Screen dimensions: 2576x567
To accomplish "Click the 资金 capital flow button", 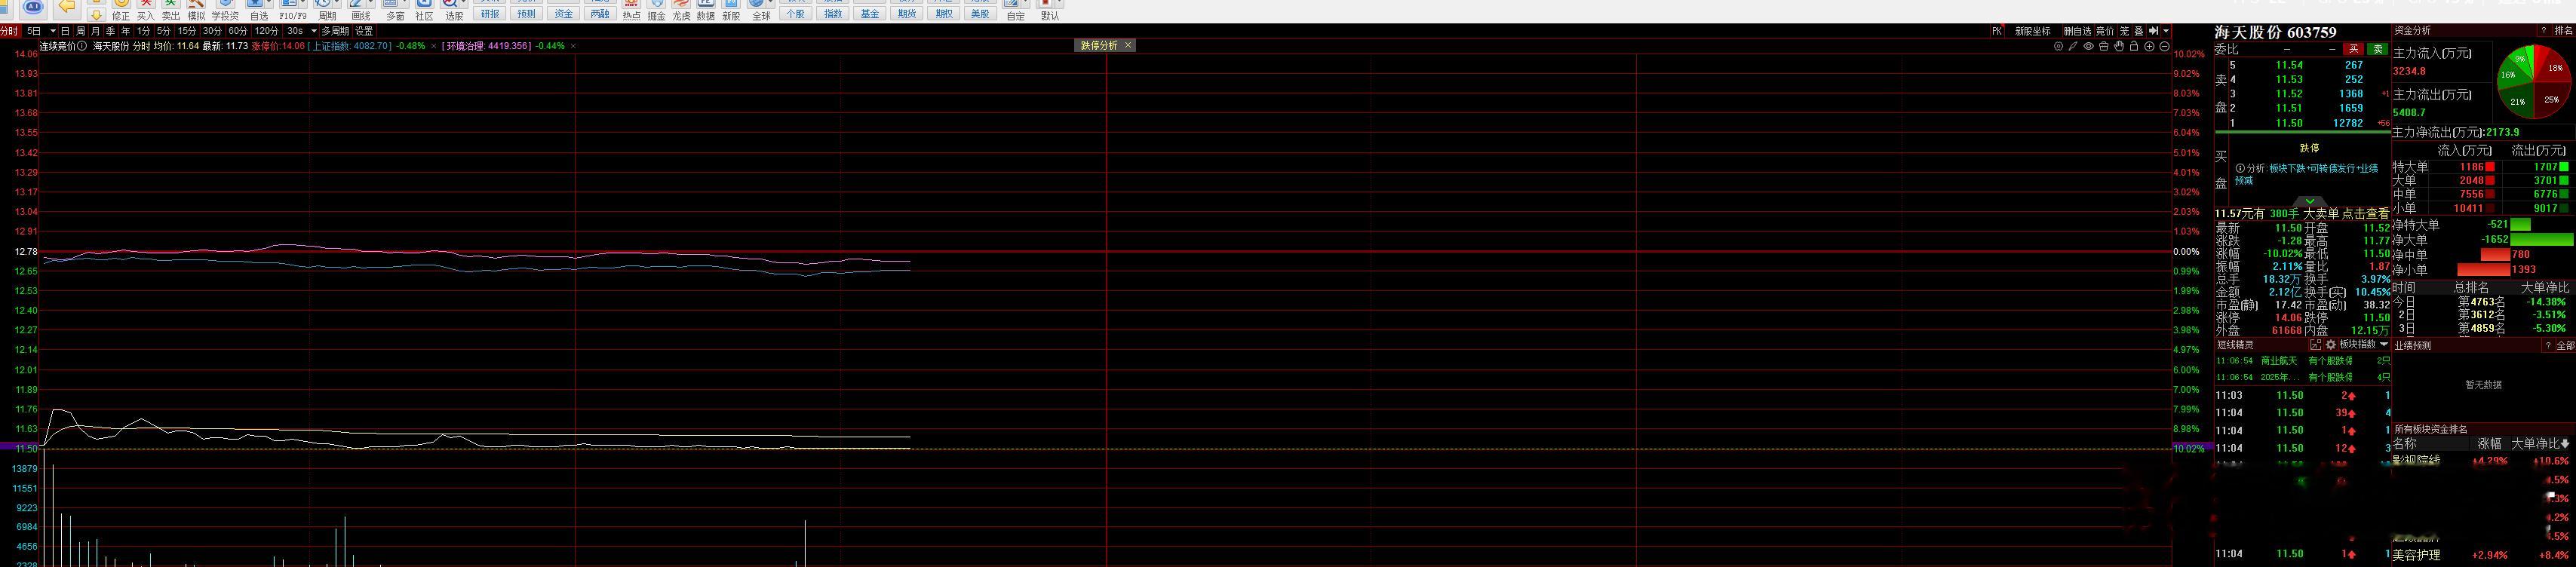I will click(x=564, y=14).
